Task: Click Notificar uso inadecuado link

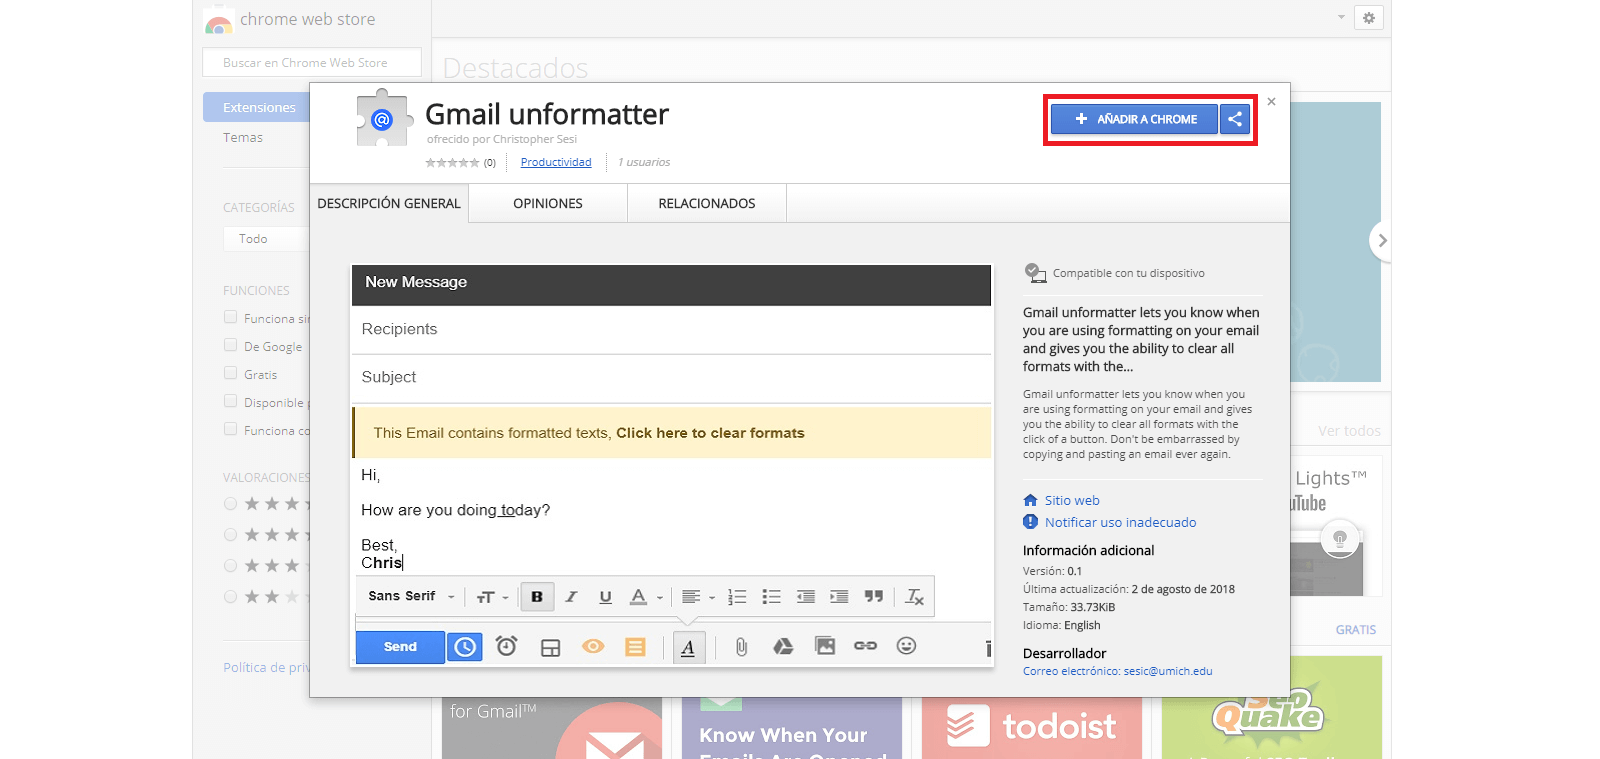Action: point(1120,522)
